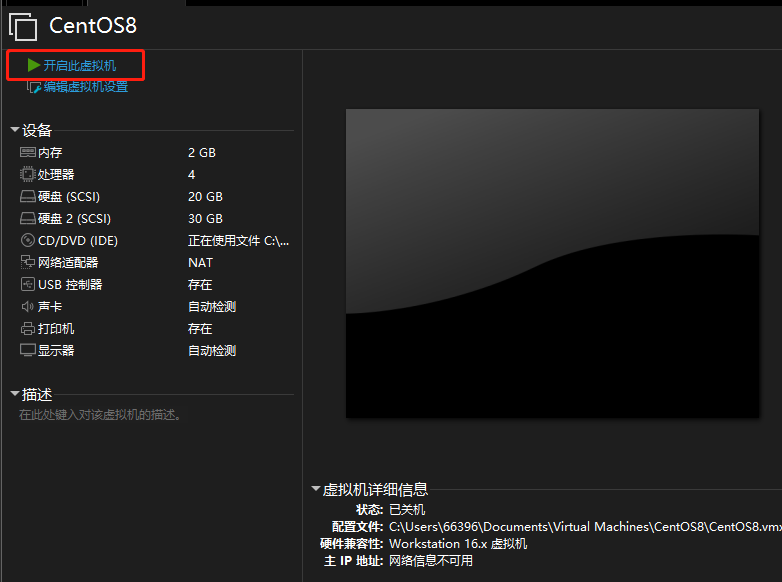Click the 正在使用文件 C:\... value
The image size is (782, 582).
pyautogui.click(x=238, y=241)
